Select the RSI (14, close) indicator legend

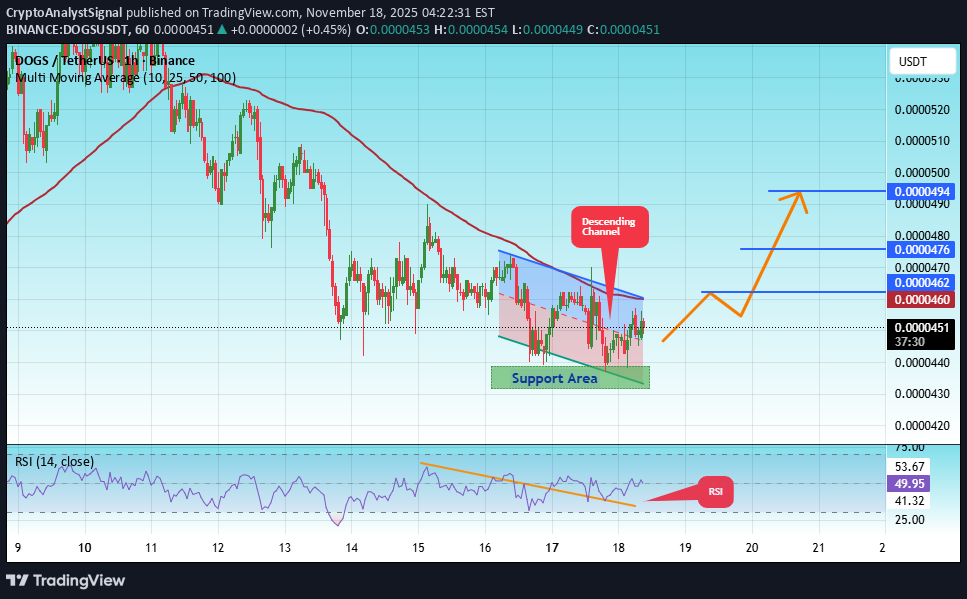pyautogui.click(x=54, y=462)
